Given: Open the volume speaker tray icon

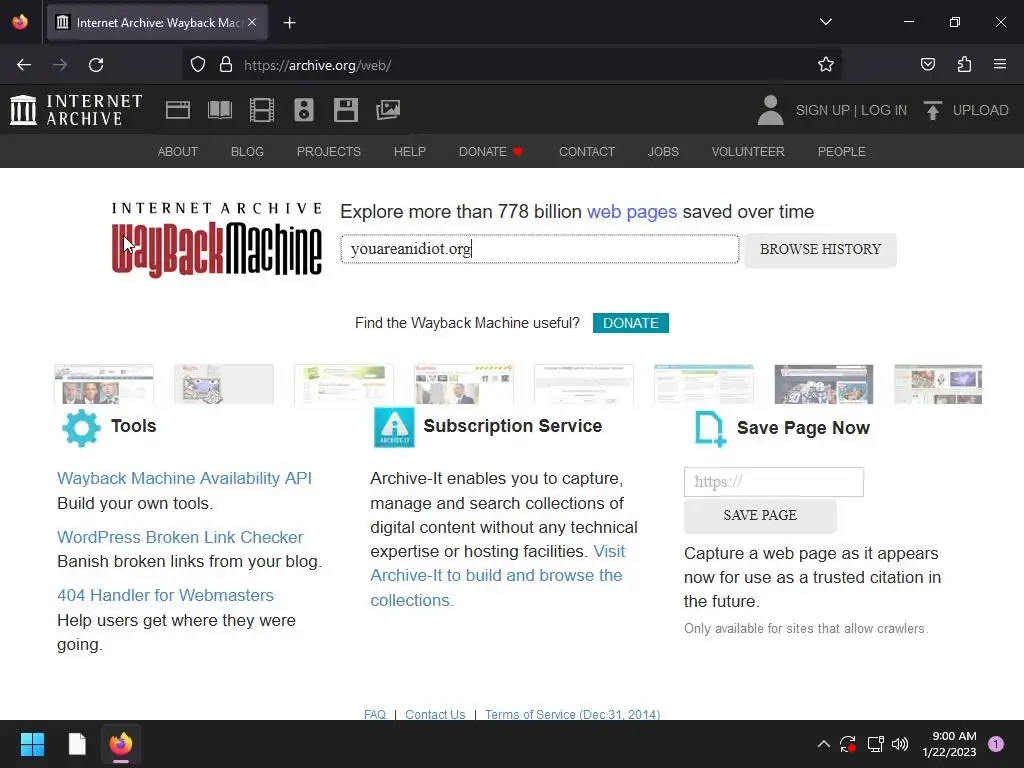Looking at the screenshot, I should click(x=900, y=744).
